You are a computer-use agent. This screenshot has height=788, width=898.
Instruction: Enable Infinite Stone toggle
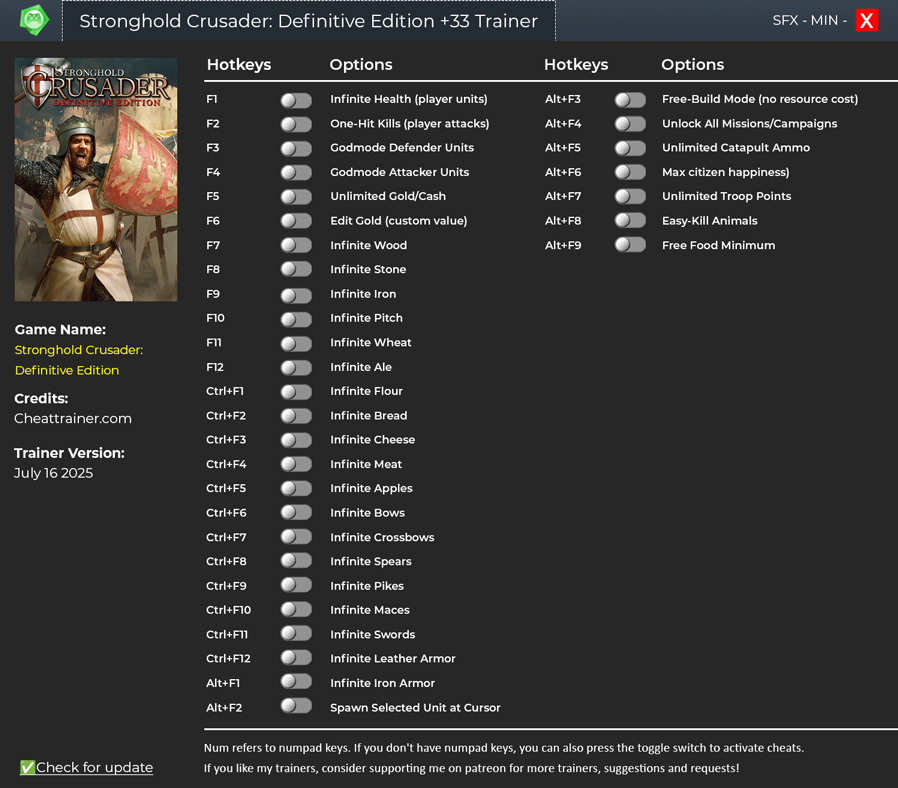coord(296,270)
